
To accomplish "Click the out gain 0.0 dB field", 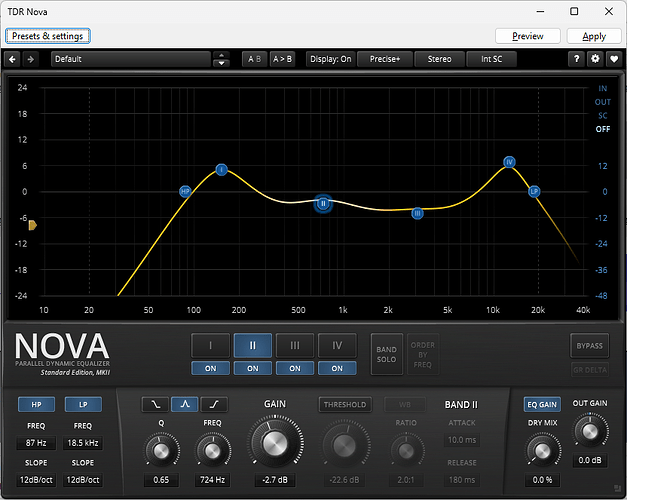I will click(x=590, y=460).
